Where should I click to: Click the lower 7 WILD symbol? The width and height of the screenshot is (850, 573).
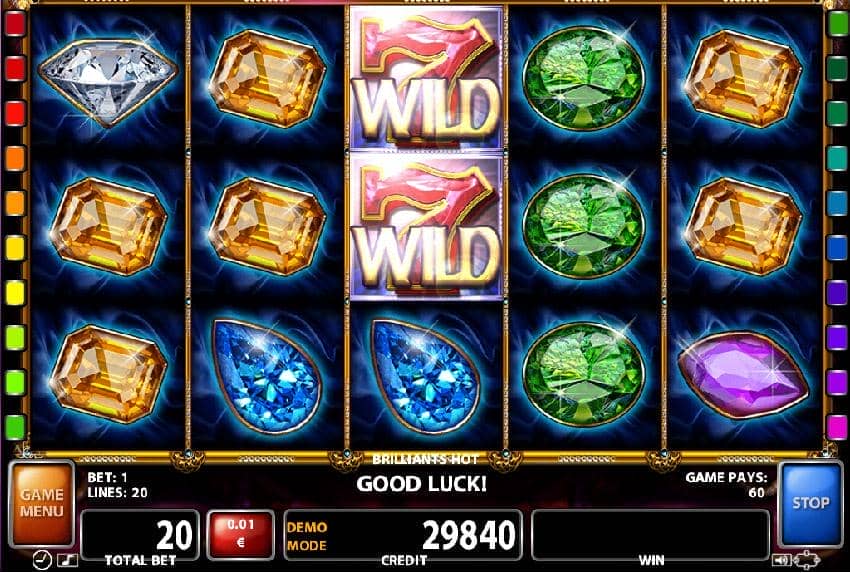(427, 227)
